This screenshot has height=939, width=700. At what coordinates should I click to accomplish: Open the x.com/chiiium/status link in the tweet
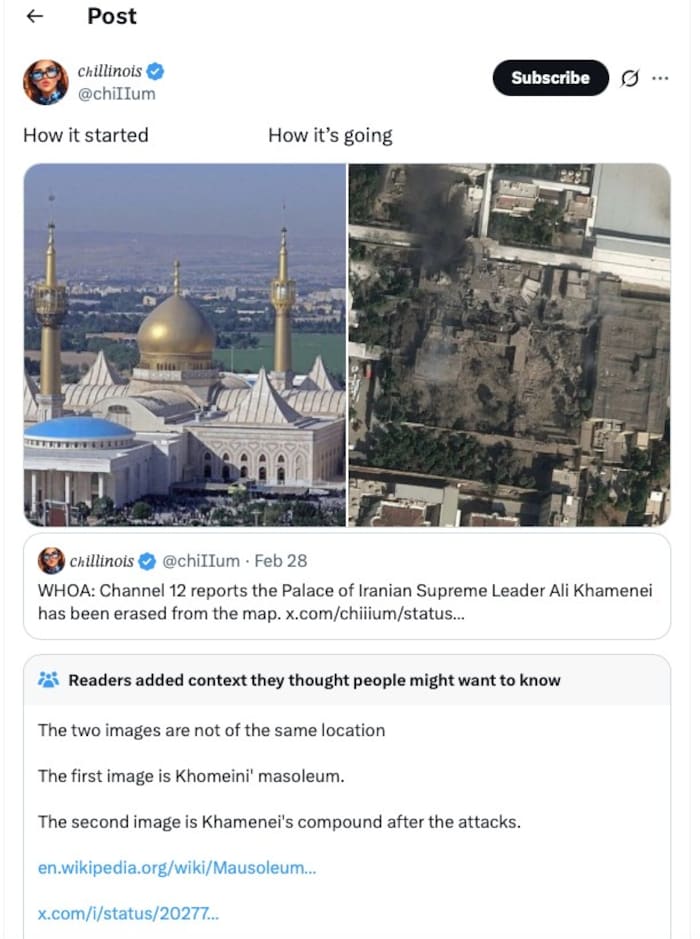[x=391, y=613]
